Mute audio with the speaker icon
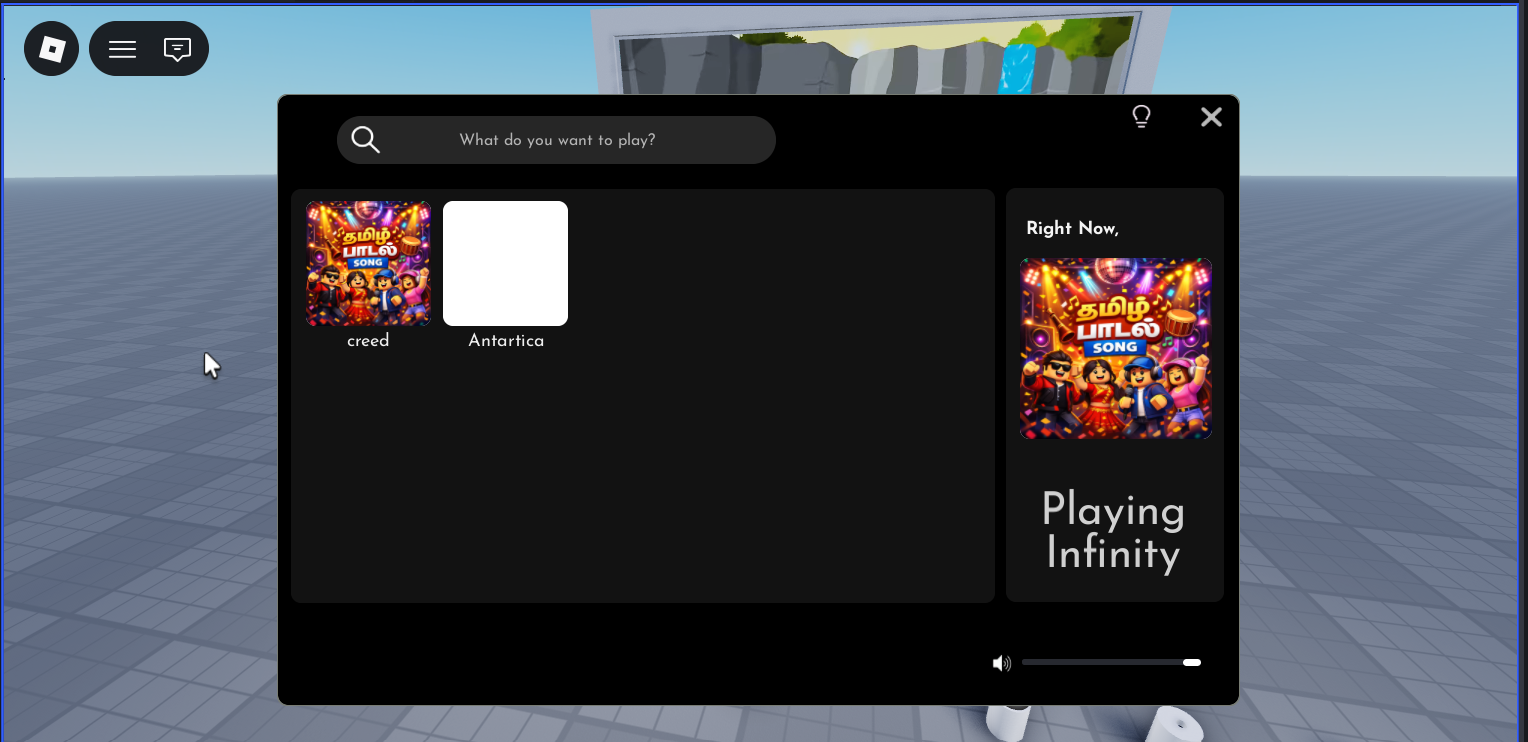This screenshot has height=742, width=1528. pyautogui.click(x=1001, y=663)
